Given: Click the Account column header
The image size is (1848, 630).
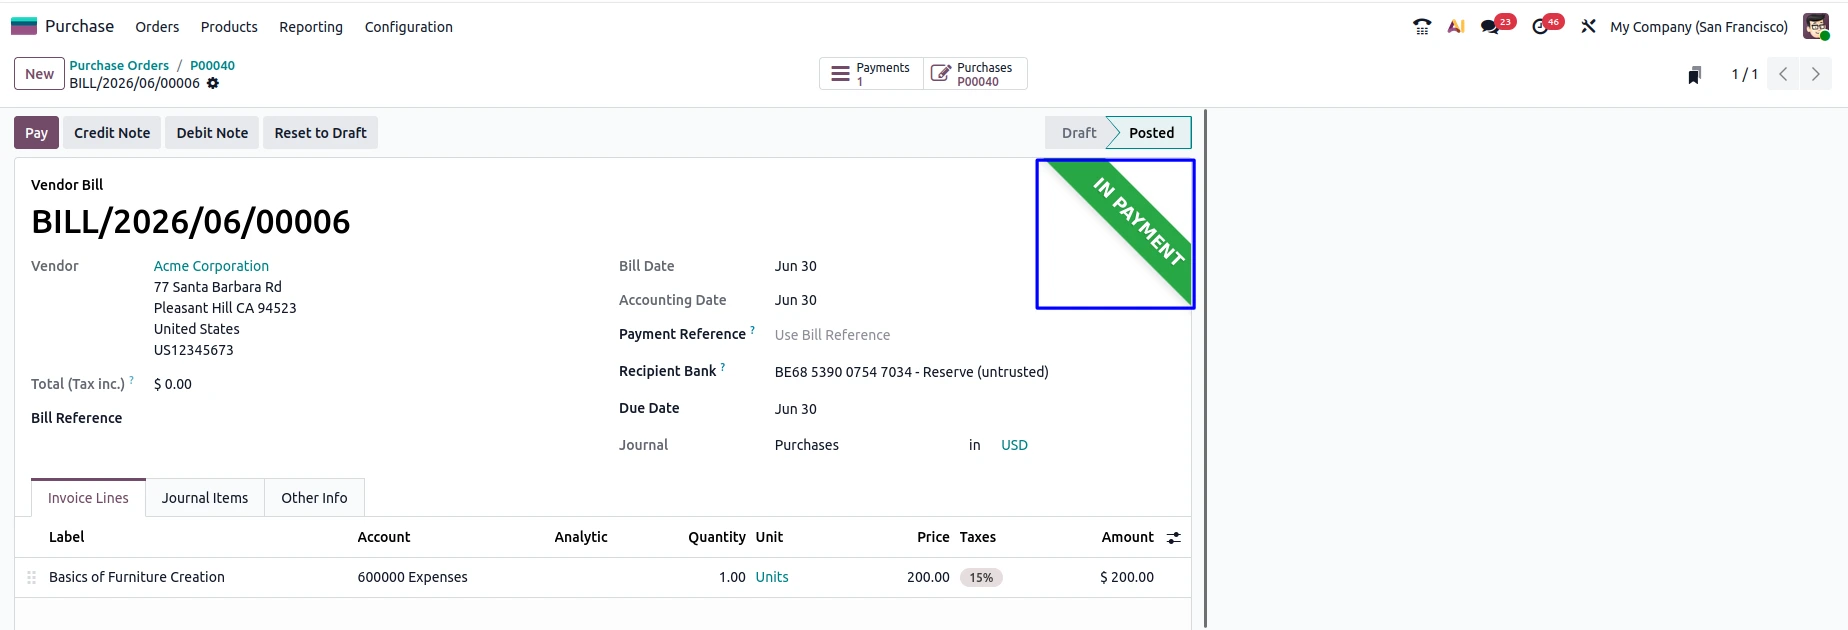Looking at the screenshot, I should click(x=384, y=537).
